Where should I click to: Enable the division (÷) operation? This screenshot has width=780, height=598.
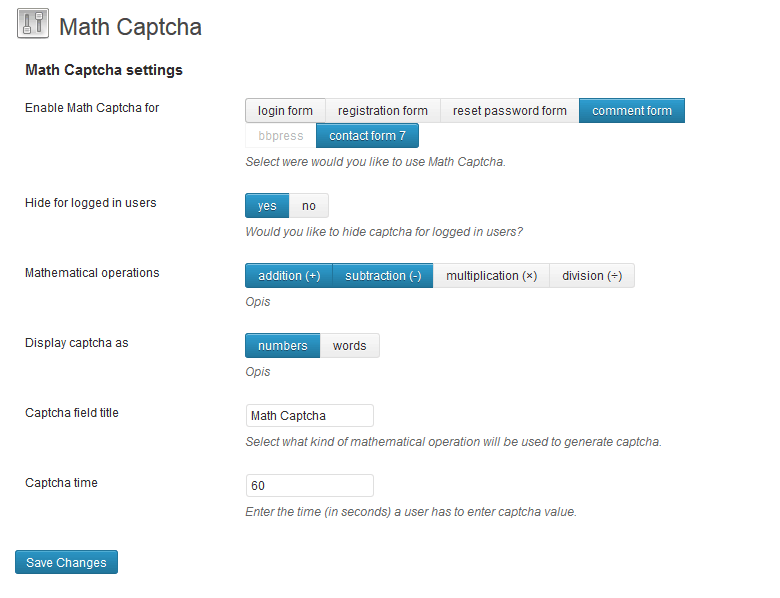click(591, 276)
